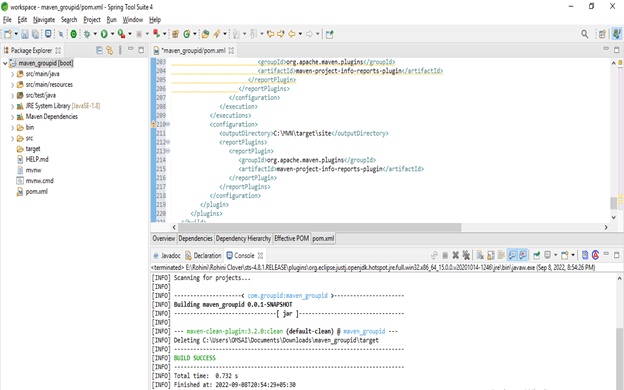Select HELP.md file in tree

pyautogui.click(x=37, y=159)
